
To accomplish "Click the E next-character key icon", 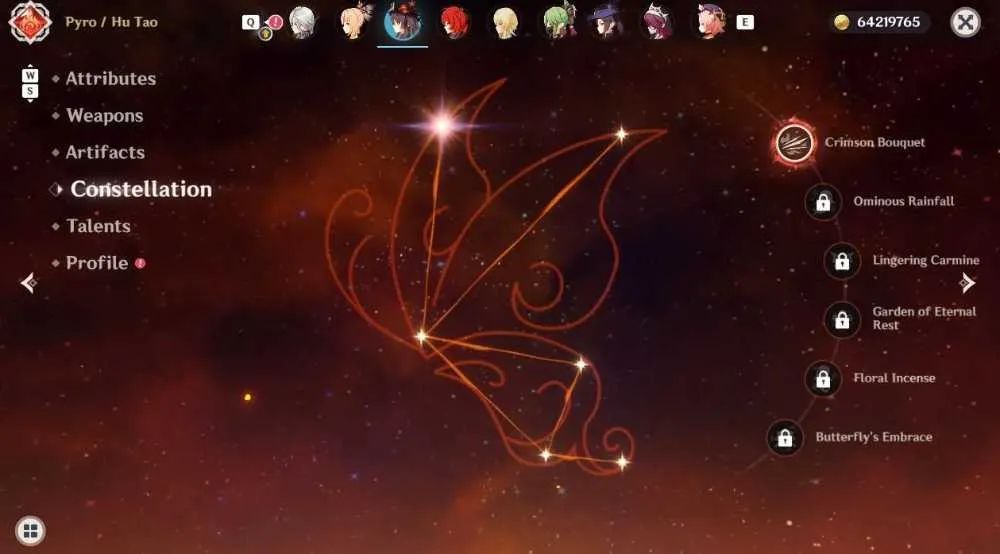I will tap(745, 22).
